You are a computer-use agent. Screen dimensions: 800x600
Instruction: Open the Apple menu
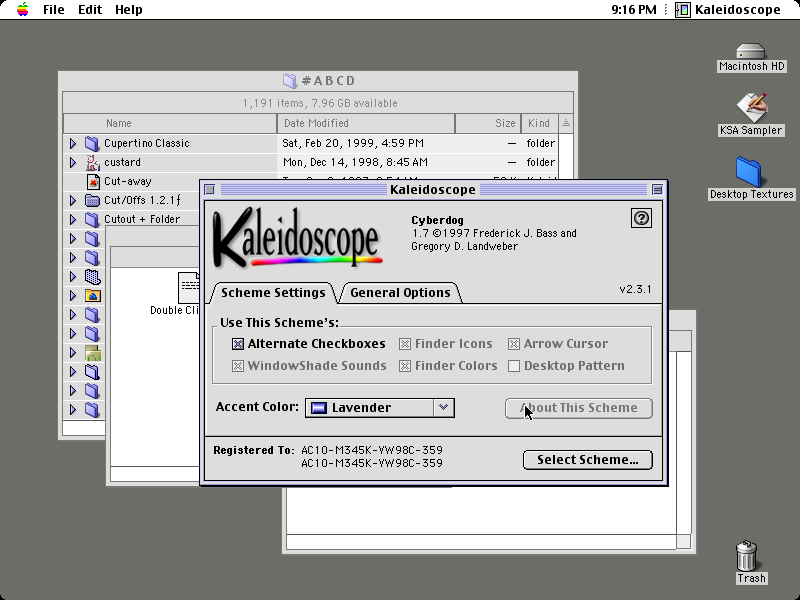[22, 9]
